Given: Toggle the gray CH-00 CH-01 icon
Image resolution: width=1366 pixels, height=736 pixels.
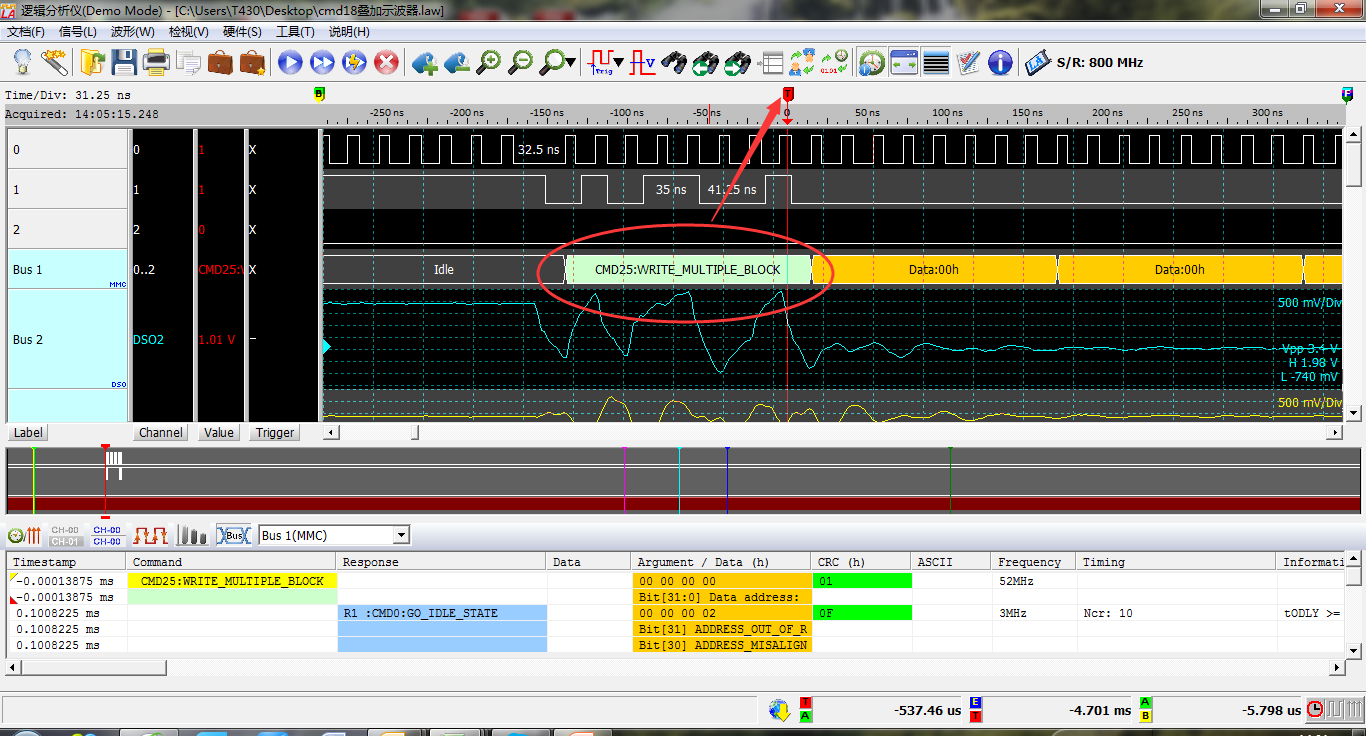Looking at the screenshot, I should click(65, 535).
